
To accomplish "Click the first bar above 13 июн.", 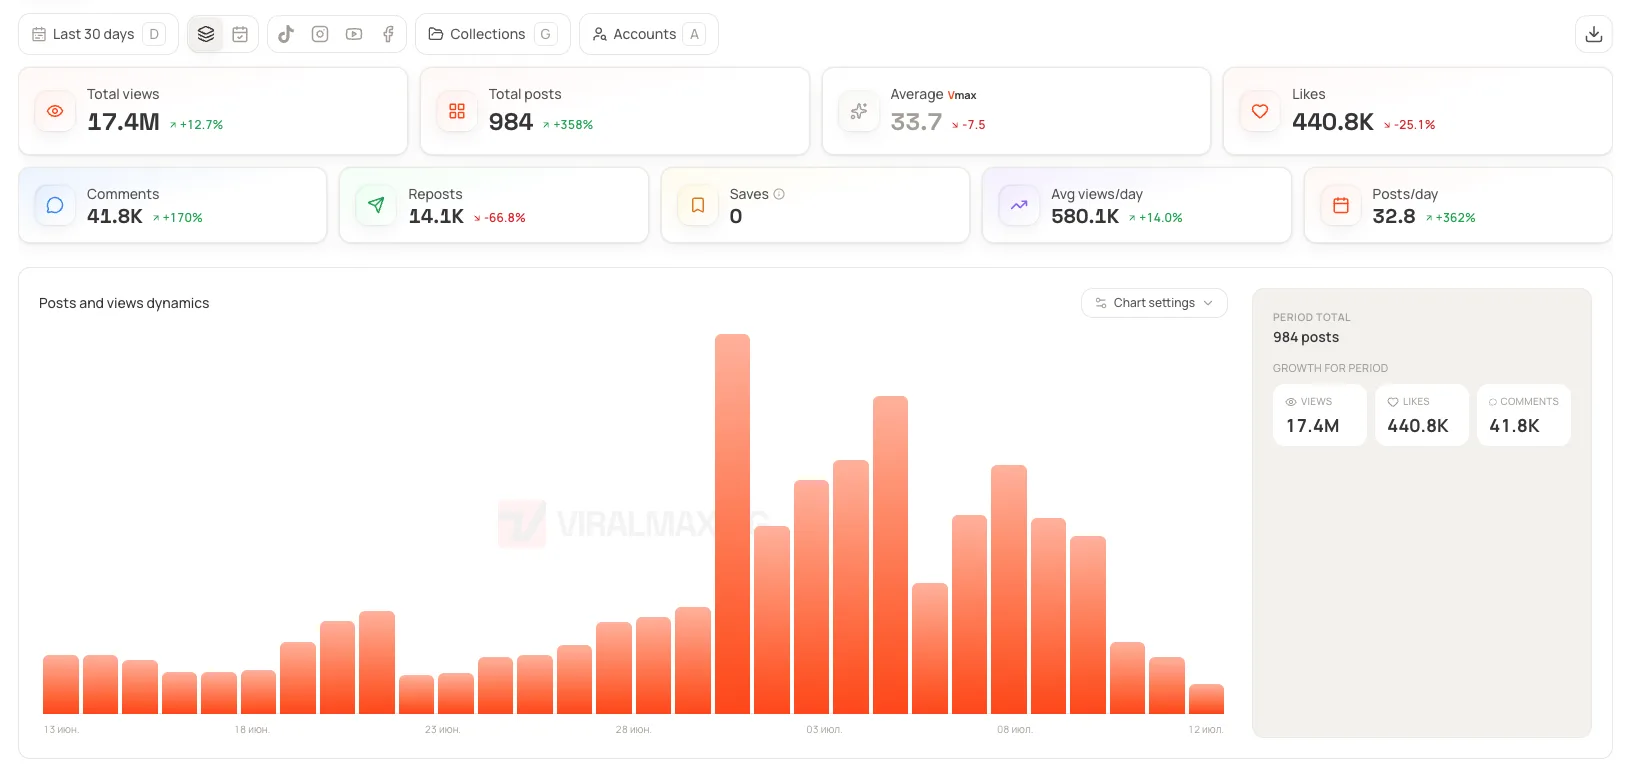I will [x=61, y=684].
